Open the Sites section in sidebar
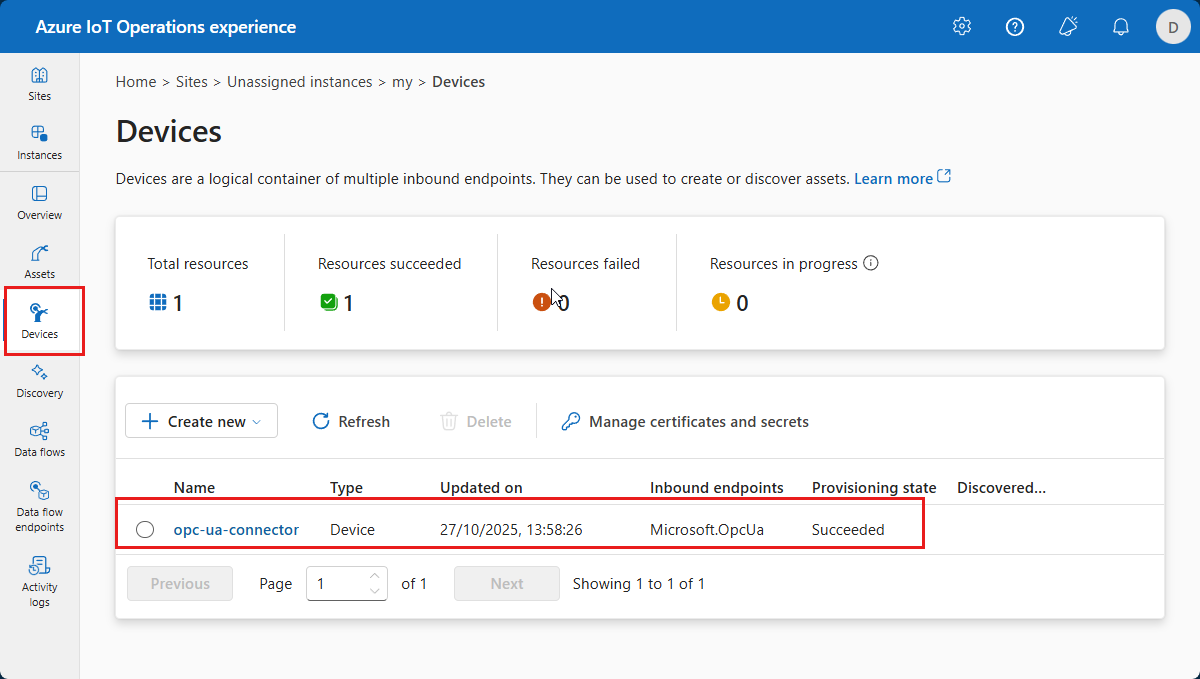 pyautogui.click(x=39, y=84)
